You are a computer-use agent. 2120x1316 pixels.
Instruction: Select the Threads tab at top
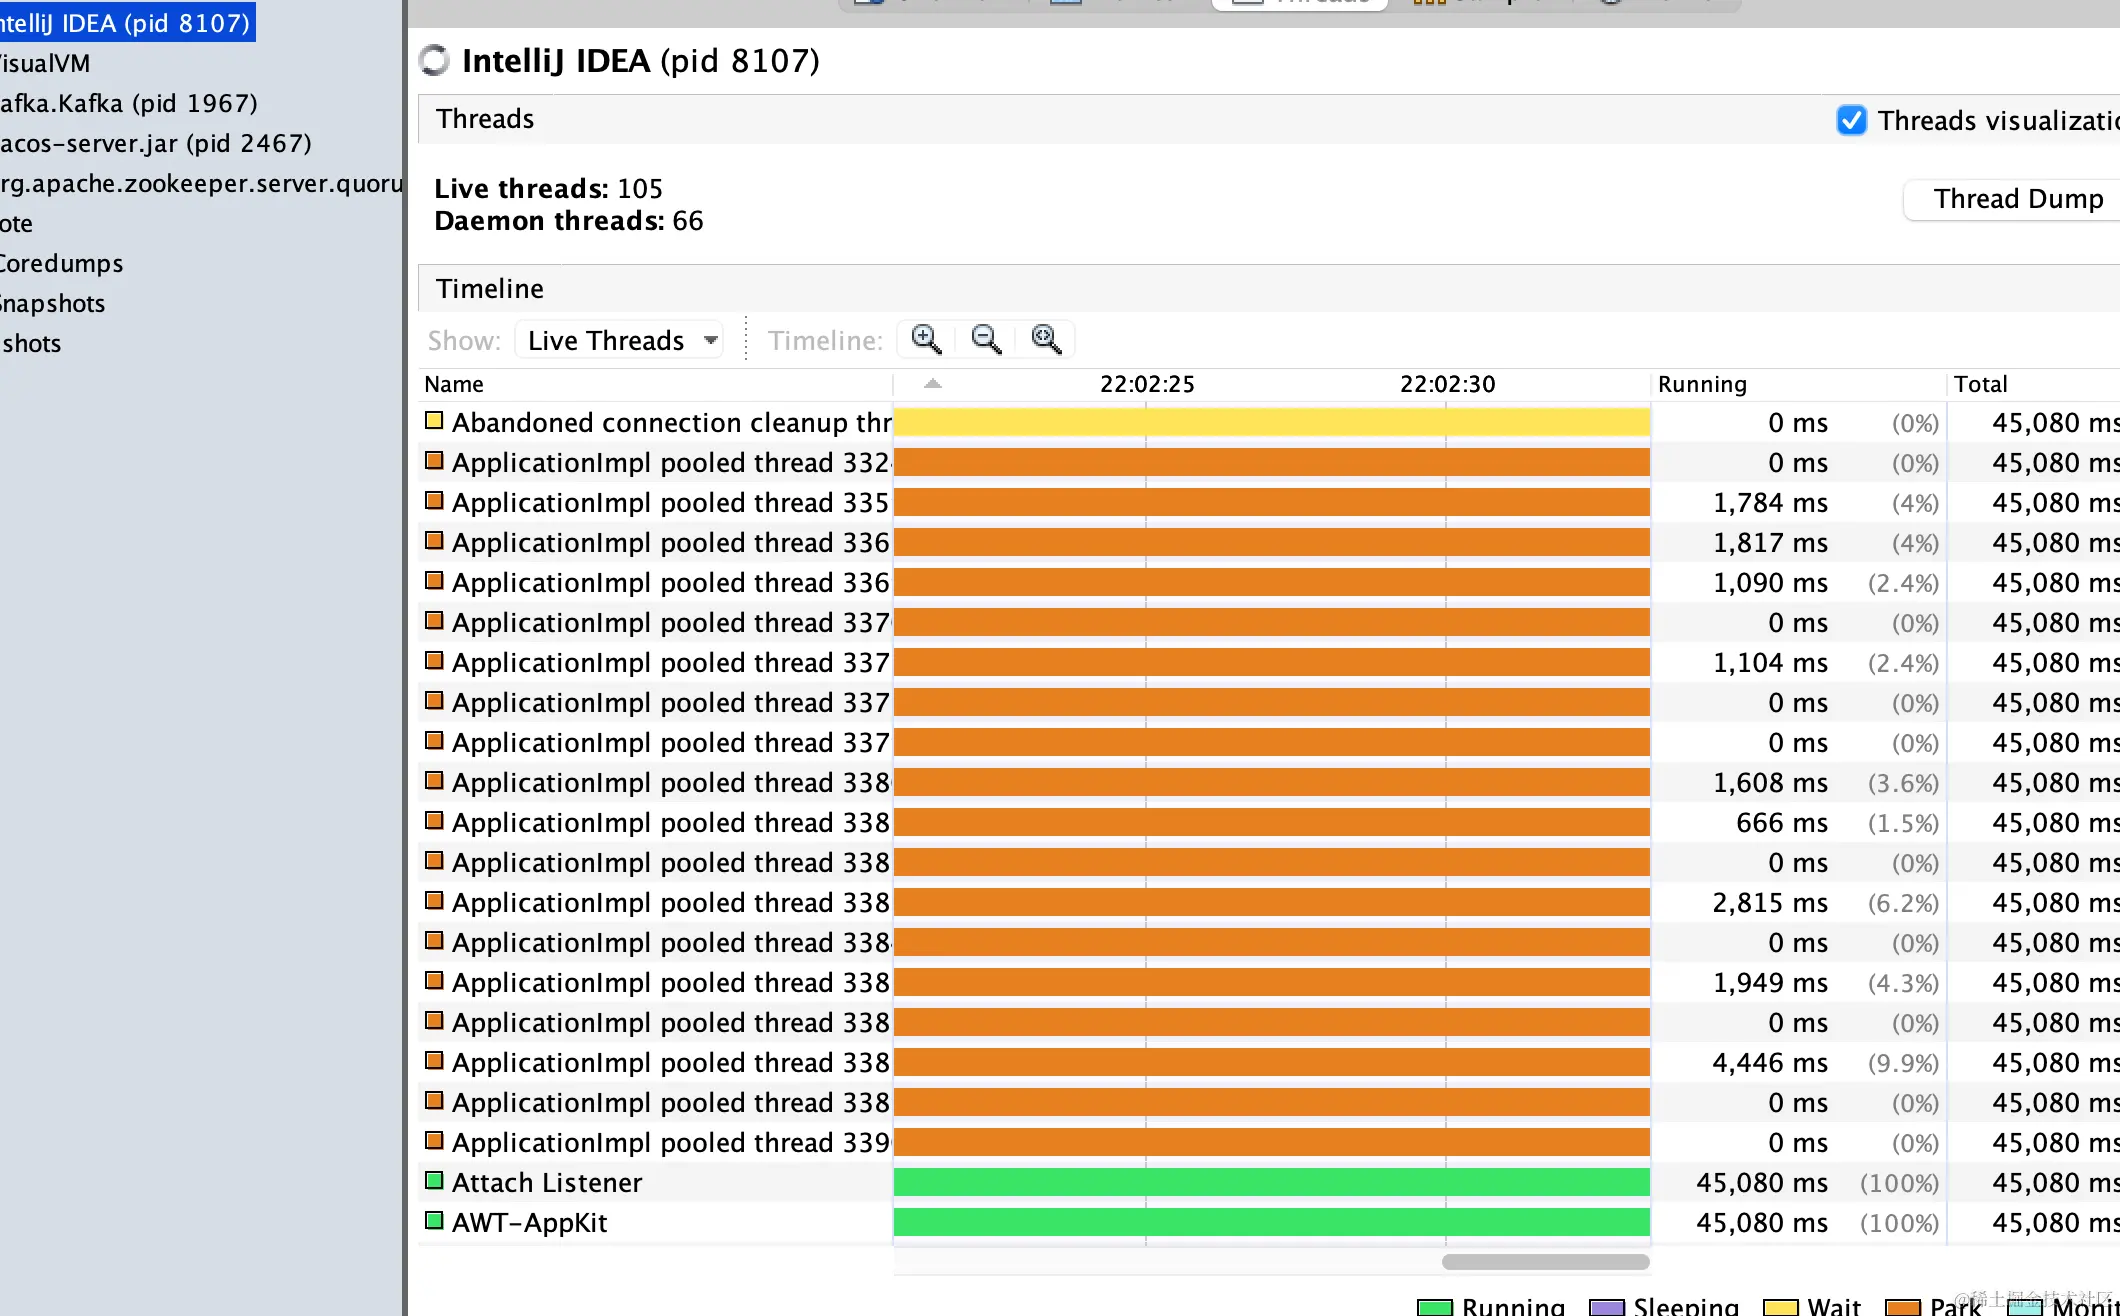point(1300,3)
